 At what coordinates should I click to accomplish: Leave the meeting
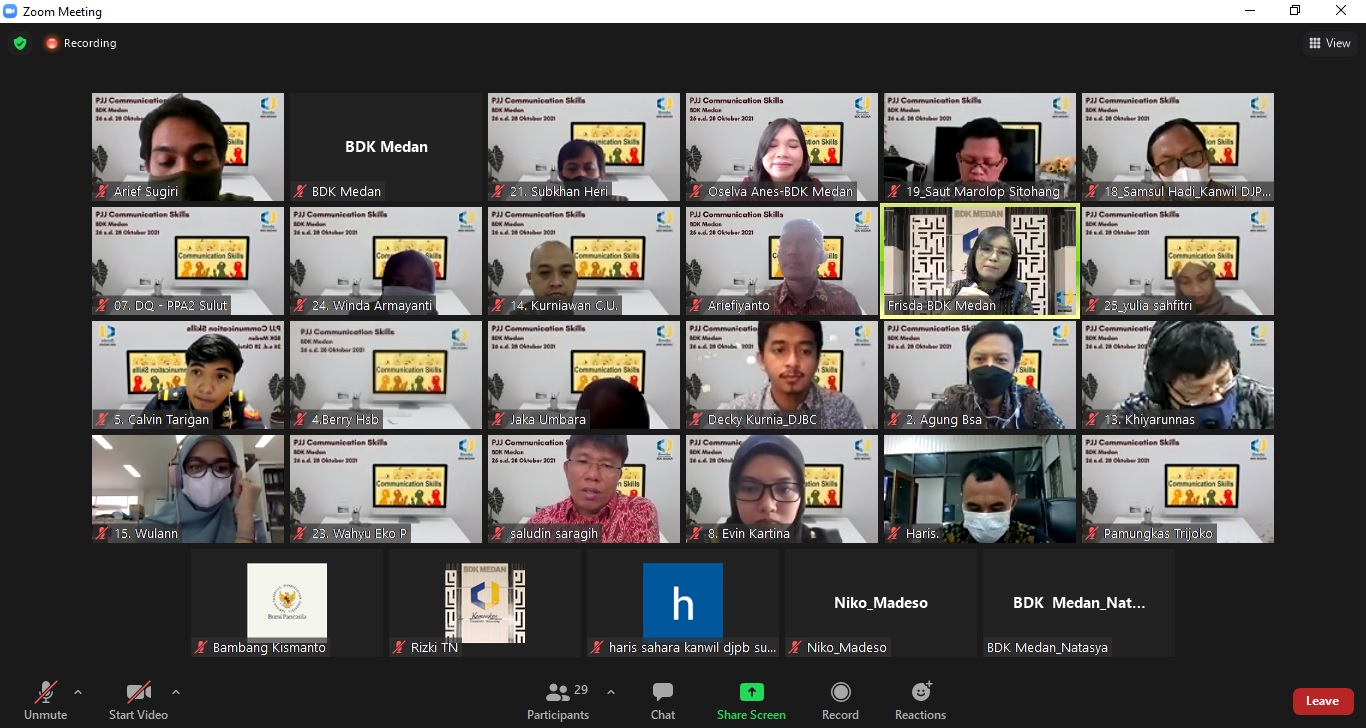[x=1323, y=701]
